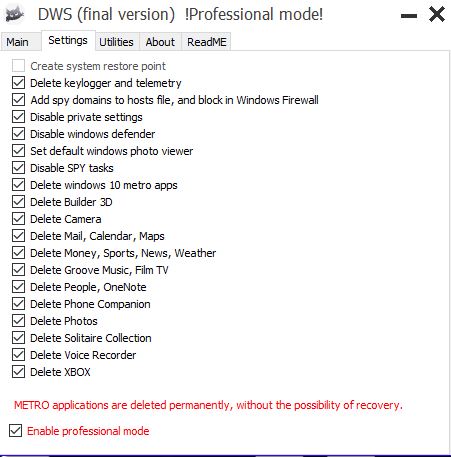The image size is (451, 457).
Task: Uncheck Delete Photos option
Action: [18, 321]
